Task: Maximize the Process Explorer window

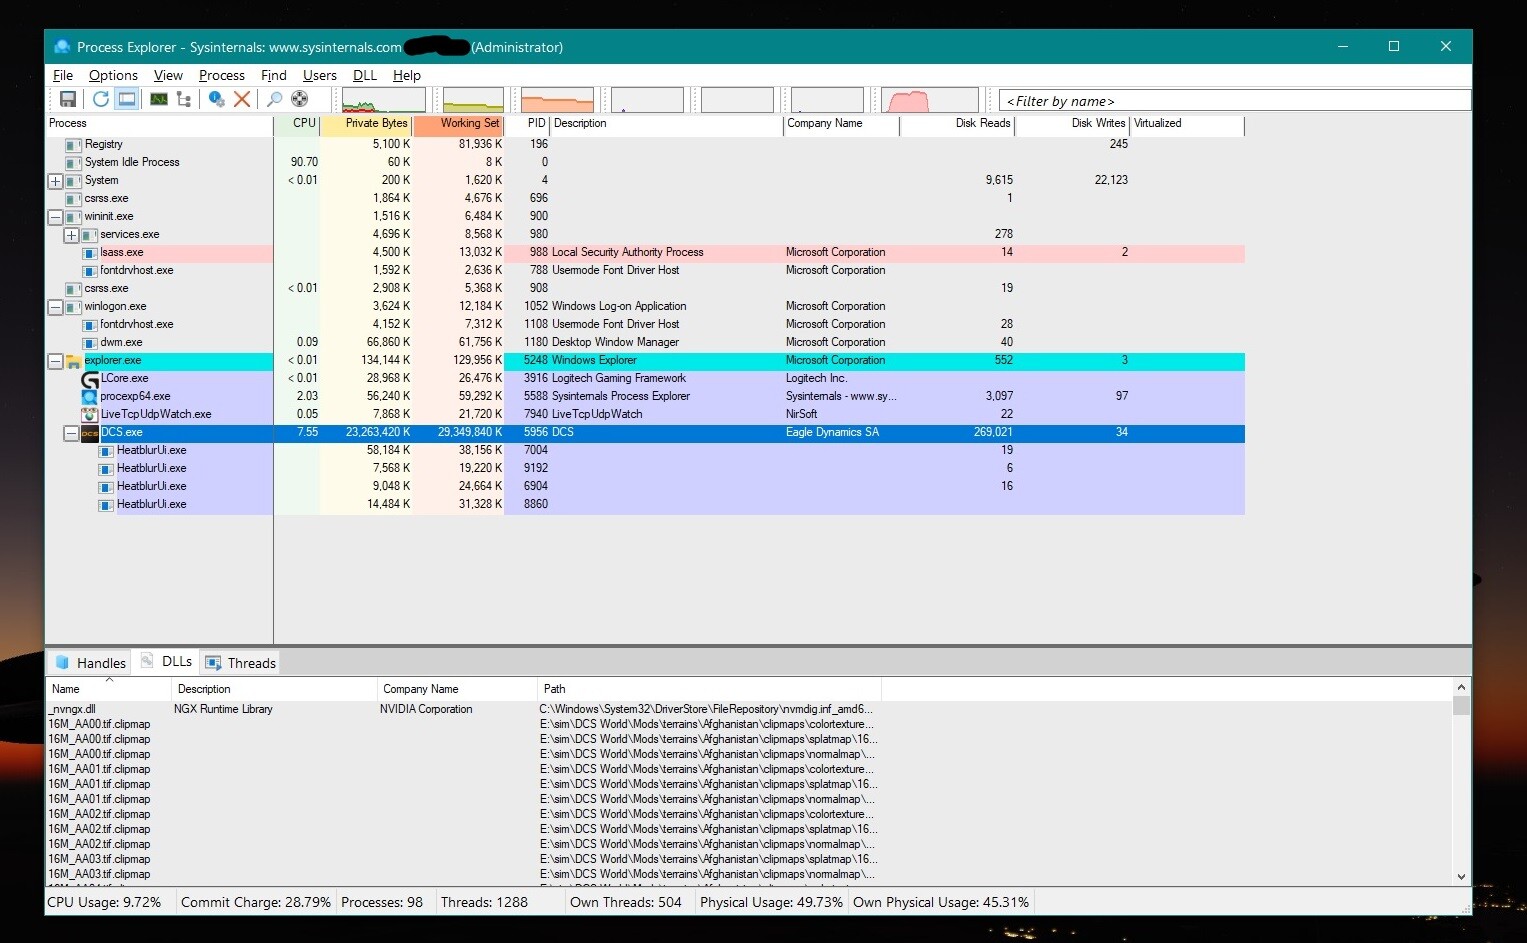Action: tap(1394, 46)
